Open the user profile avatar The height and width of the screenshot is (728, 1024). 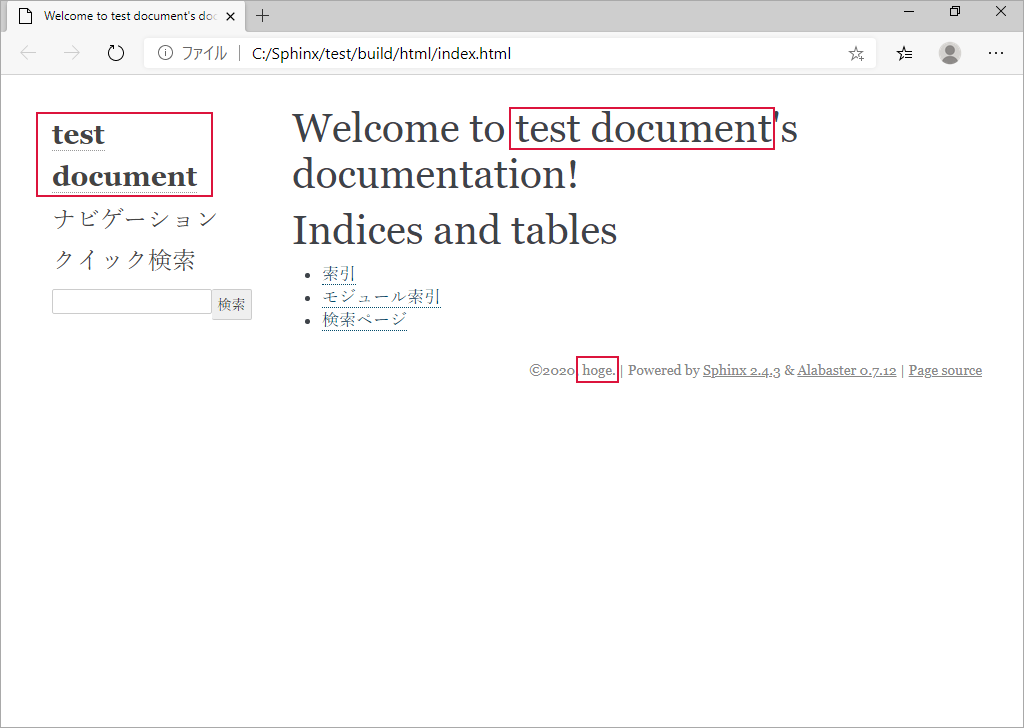click(x=950, y=53)
